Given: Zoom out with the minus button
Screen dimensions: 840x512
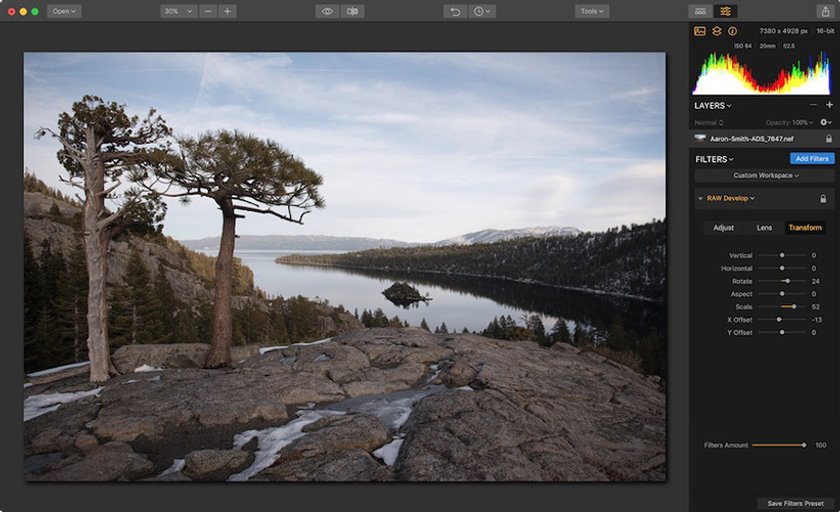Looking at the screenshot, I should click(208, 11).
